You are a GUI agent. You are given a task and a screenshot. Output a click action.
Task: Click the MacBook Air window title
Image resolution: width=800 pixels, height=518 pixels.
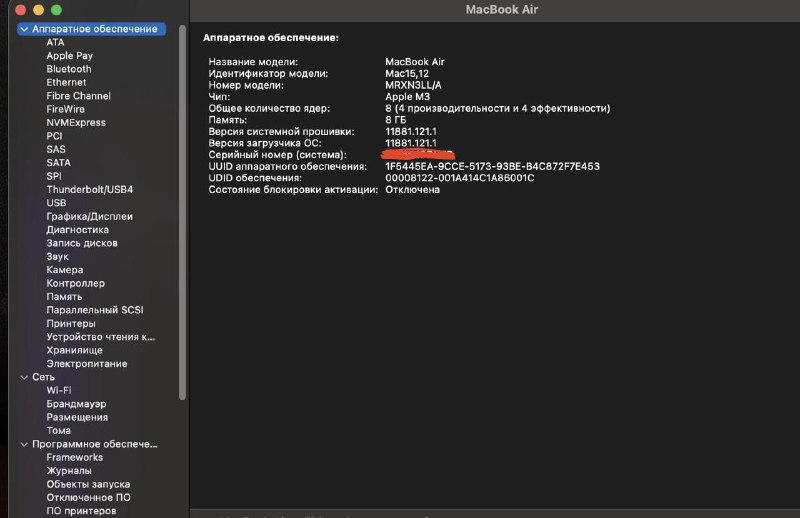tap(502, 10)
